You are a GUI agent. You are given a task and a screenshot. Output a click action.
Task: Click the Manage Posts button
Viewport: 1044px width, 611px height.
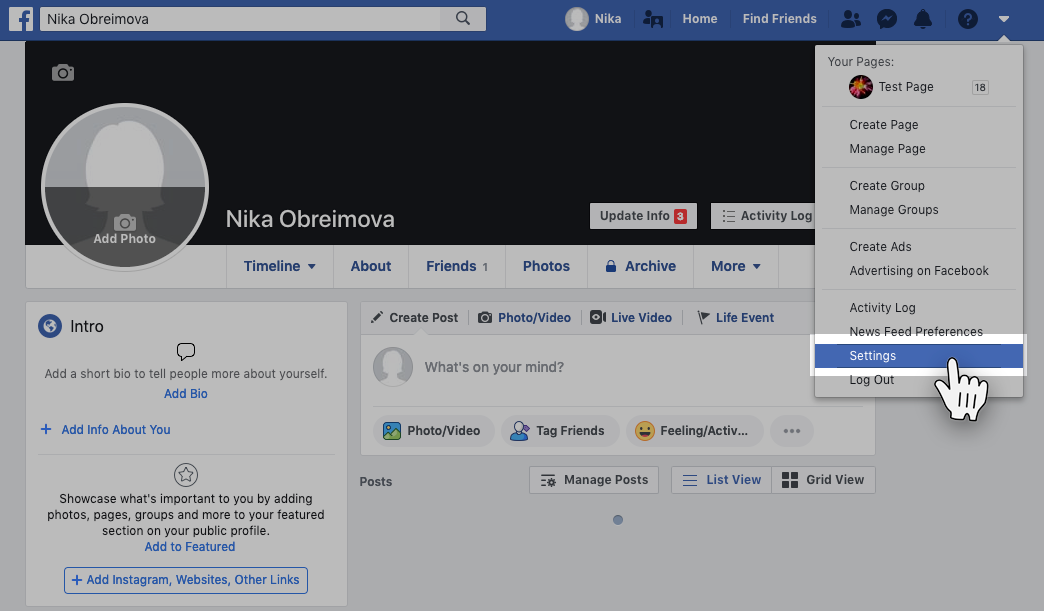pos(594,480)
